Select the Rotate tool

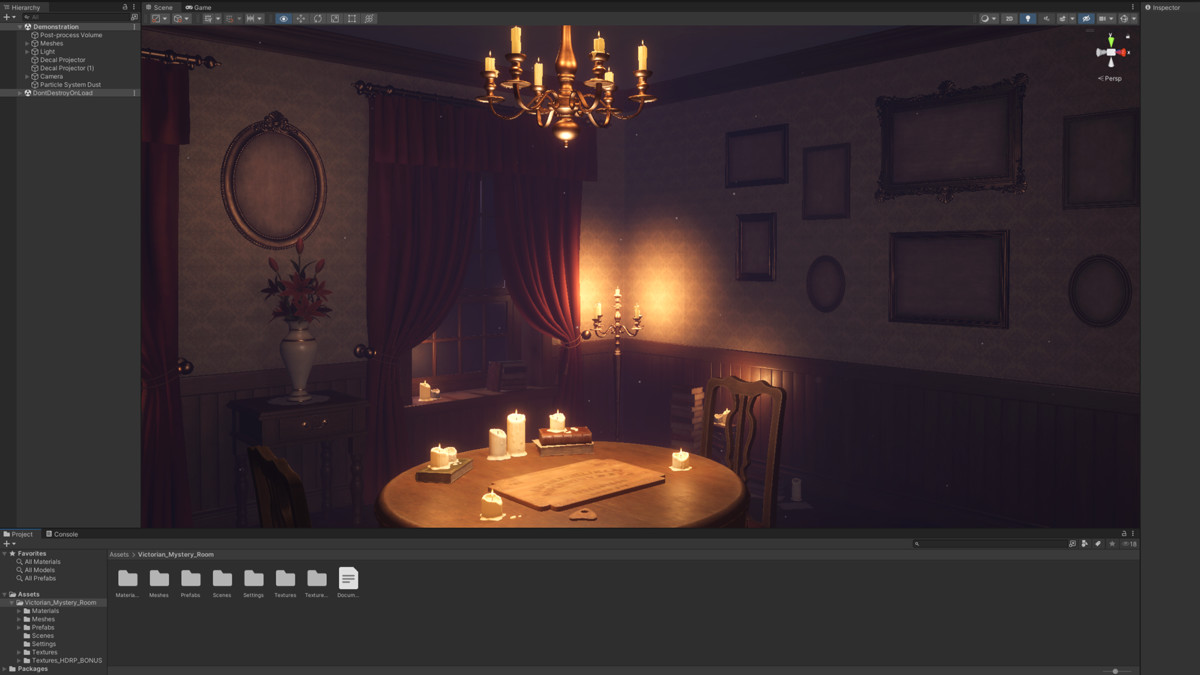point(318,18)
